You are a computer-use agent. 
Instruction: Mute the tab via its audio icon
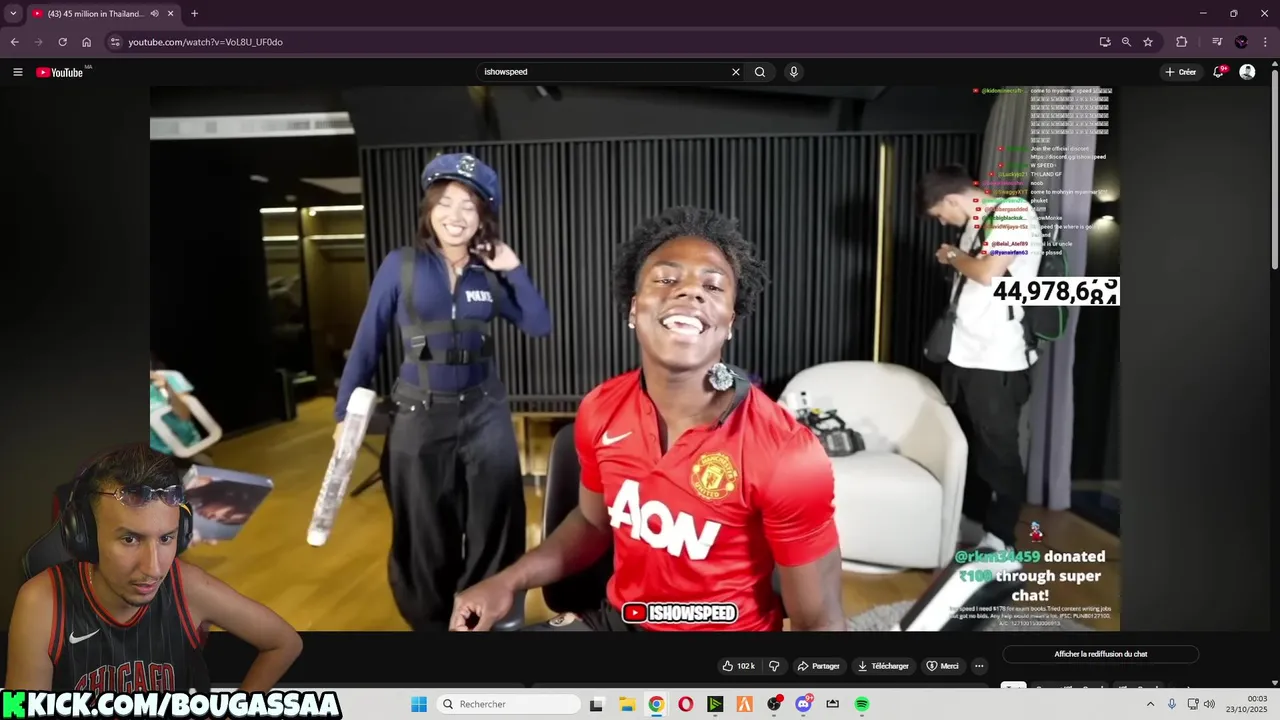point(154,14)
